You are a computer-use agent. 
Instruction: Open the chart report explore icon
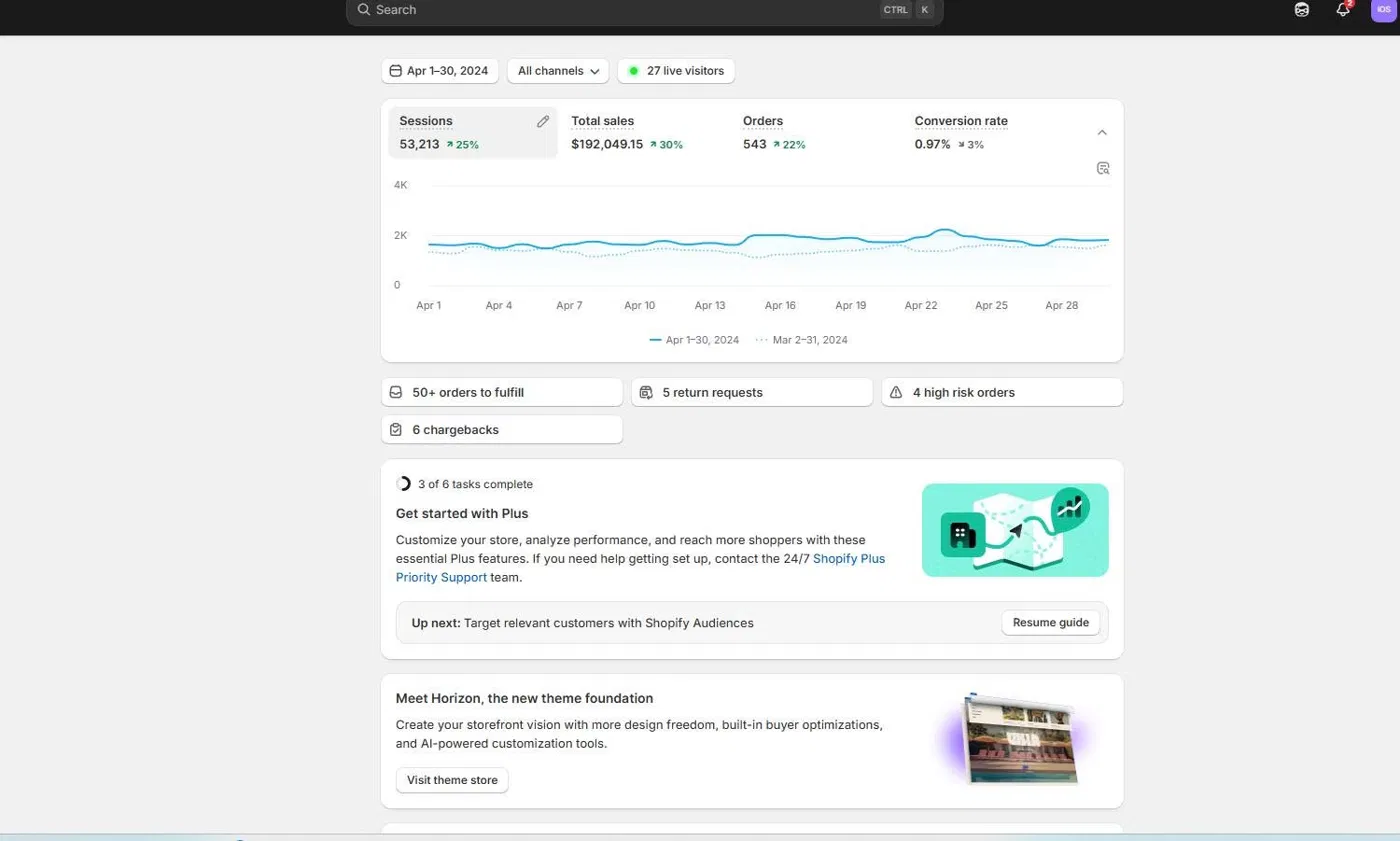click(x=1103, y=168)
